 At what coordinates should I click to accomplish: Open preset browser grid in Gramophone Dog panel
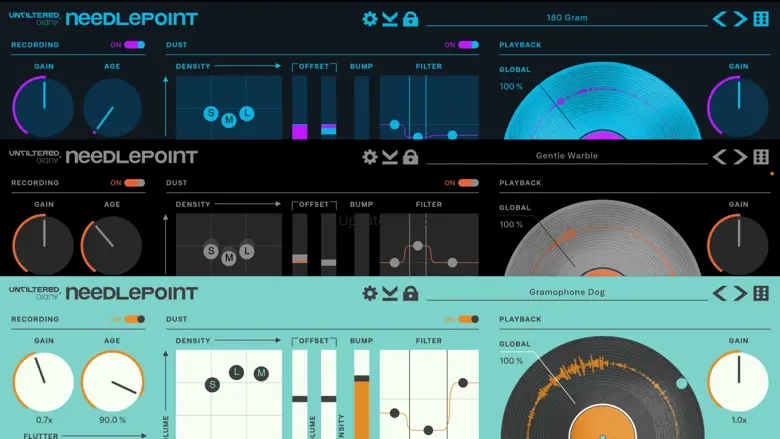[761, 293]
